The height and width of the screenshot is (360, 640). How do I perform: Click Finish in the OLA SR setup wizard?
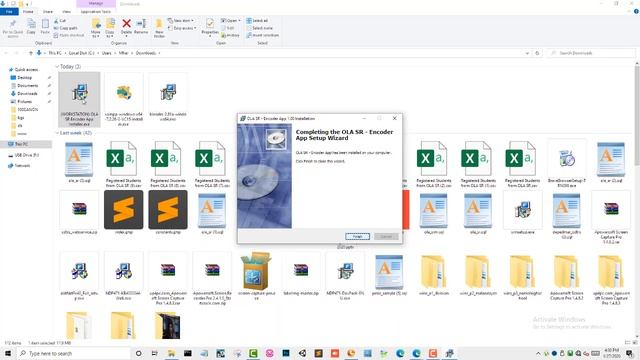coord(357,236)
